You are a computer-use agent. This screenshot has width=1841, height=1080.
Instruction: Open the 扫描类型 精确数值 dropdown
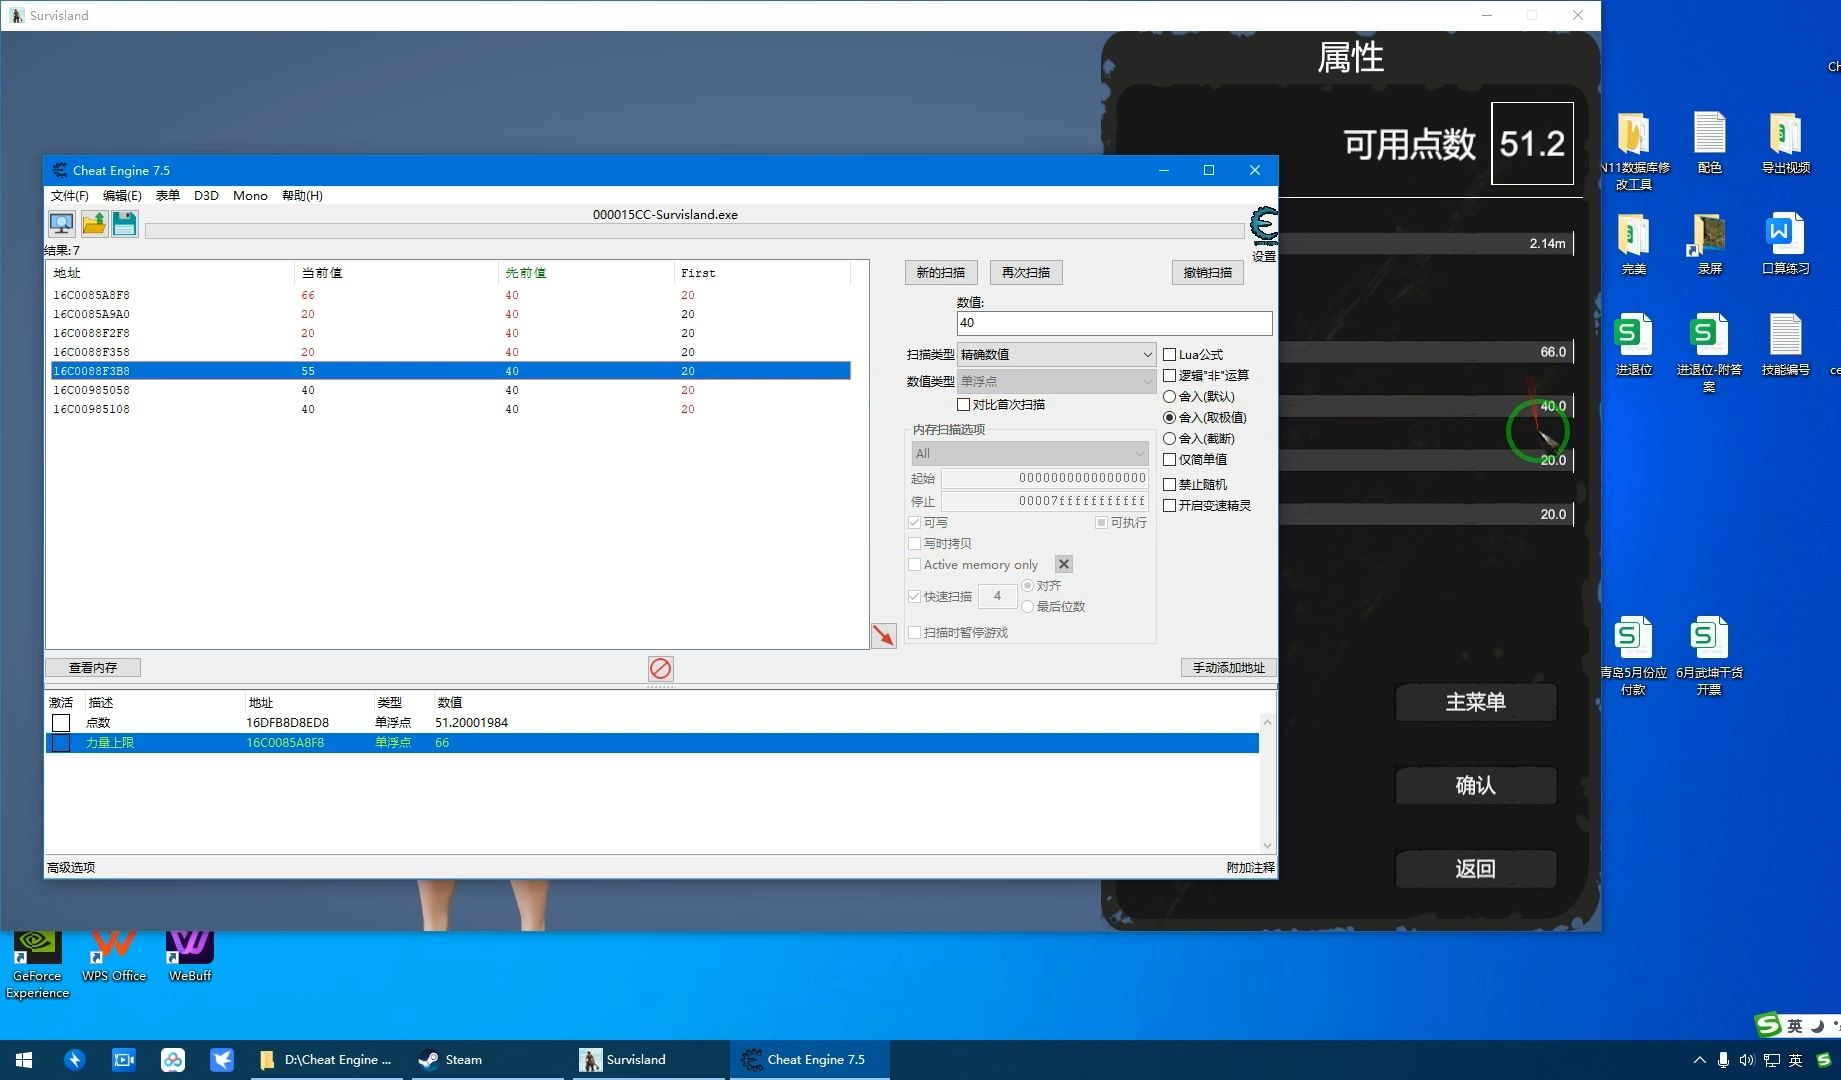click(x=1056, y=354)
